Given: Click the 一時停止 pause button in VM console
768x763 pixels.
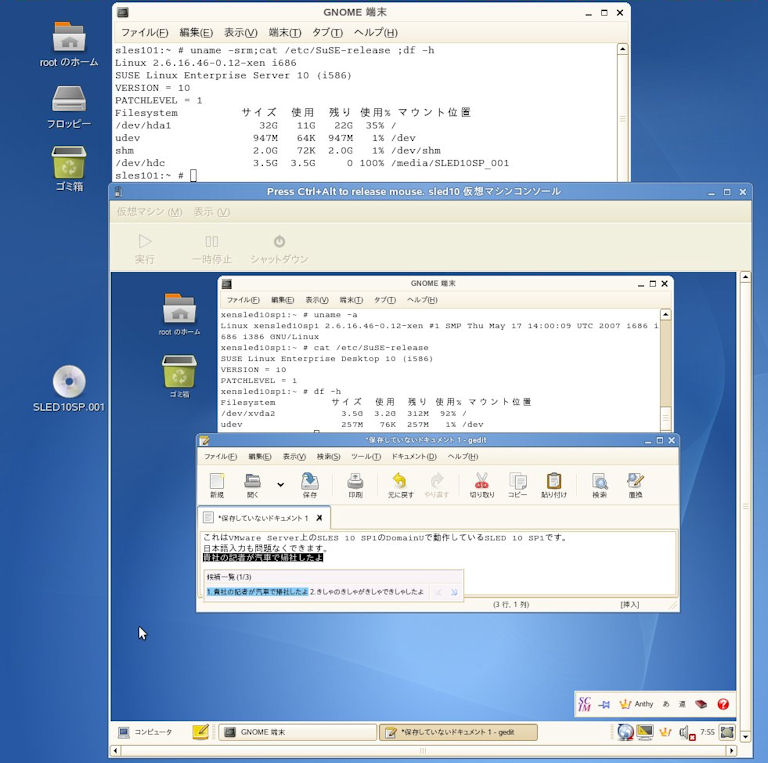Looking at the screenshot, I should click(212, 248).
